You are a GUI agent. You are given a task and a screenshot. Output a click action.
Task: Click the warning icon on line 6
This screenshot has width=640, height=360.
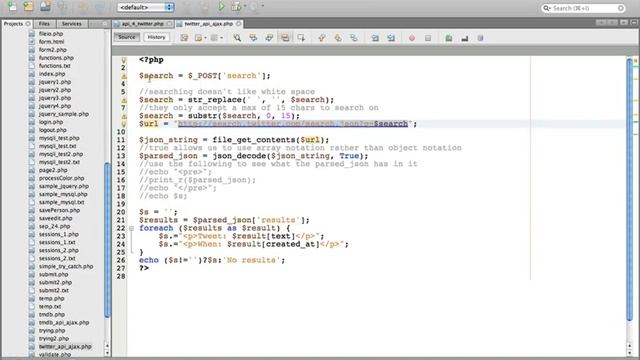click(x=124, y=100)
